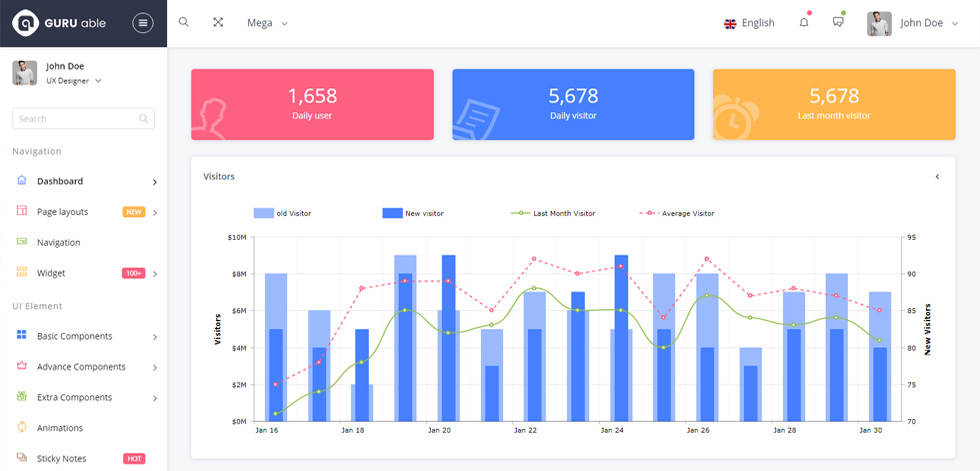This screenshot has width=980, height=471.
Task: Click the Page layouts icon
Action: (x=22, y=211)
